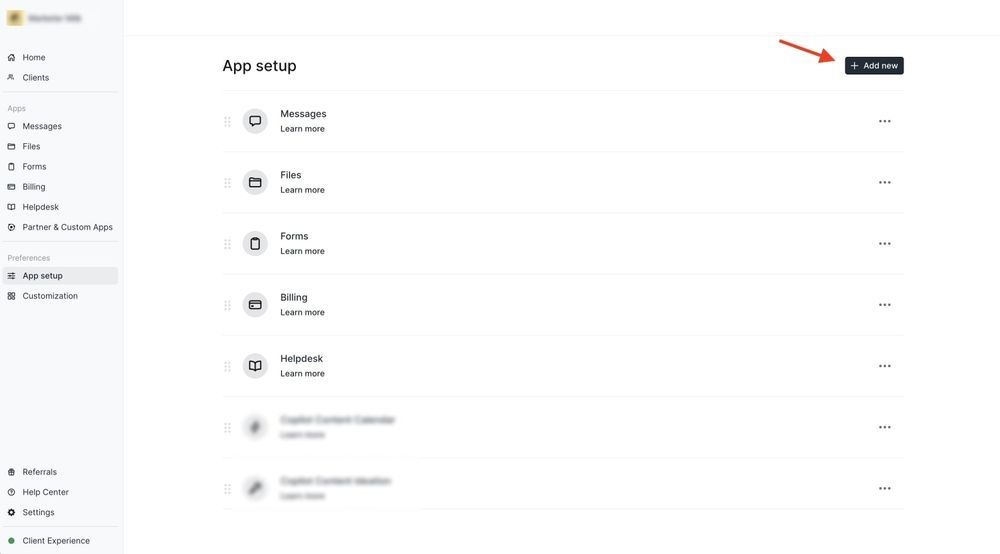
Task: Go to Clients in the sidebar
Action: tap(36, 77)
